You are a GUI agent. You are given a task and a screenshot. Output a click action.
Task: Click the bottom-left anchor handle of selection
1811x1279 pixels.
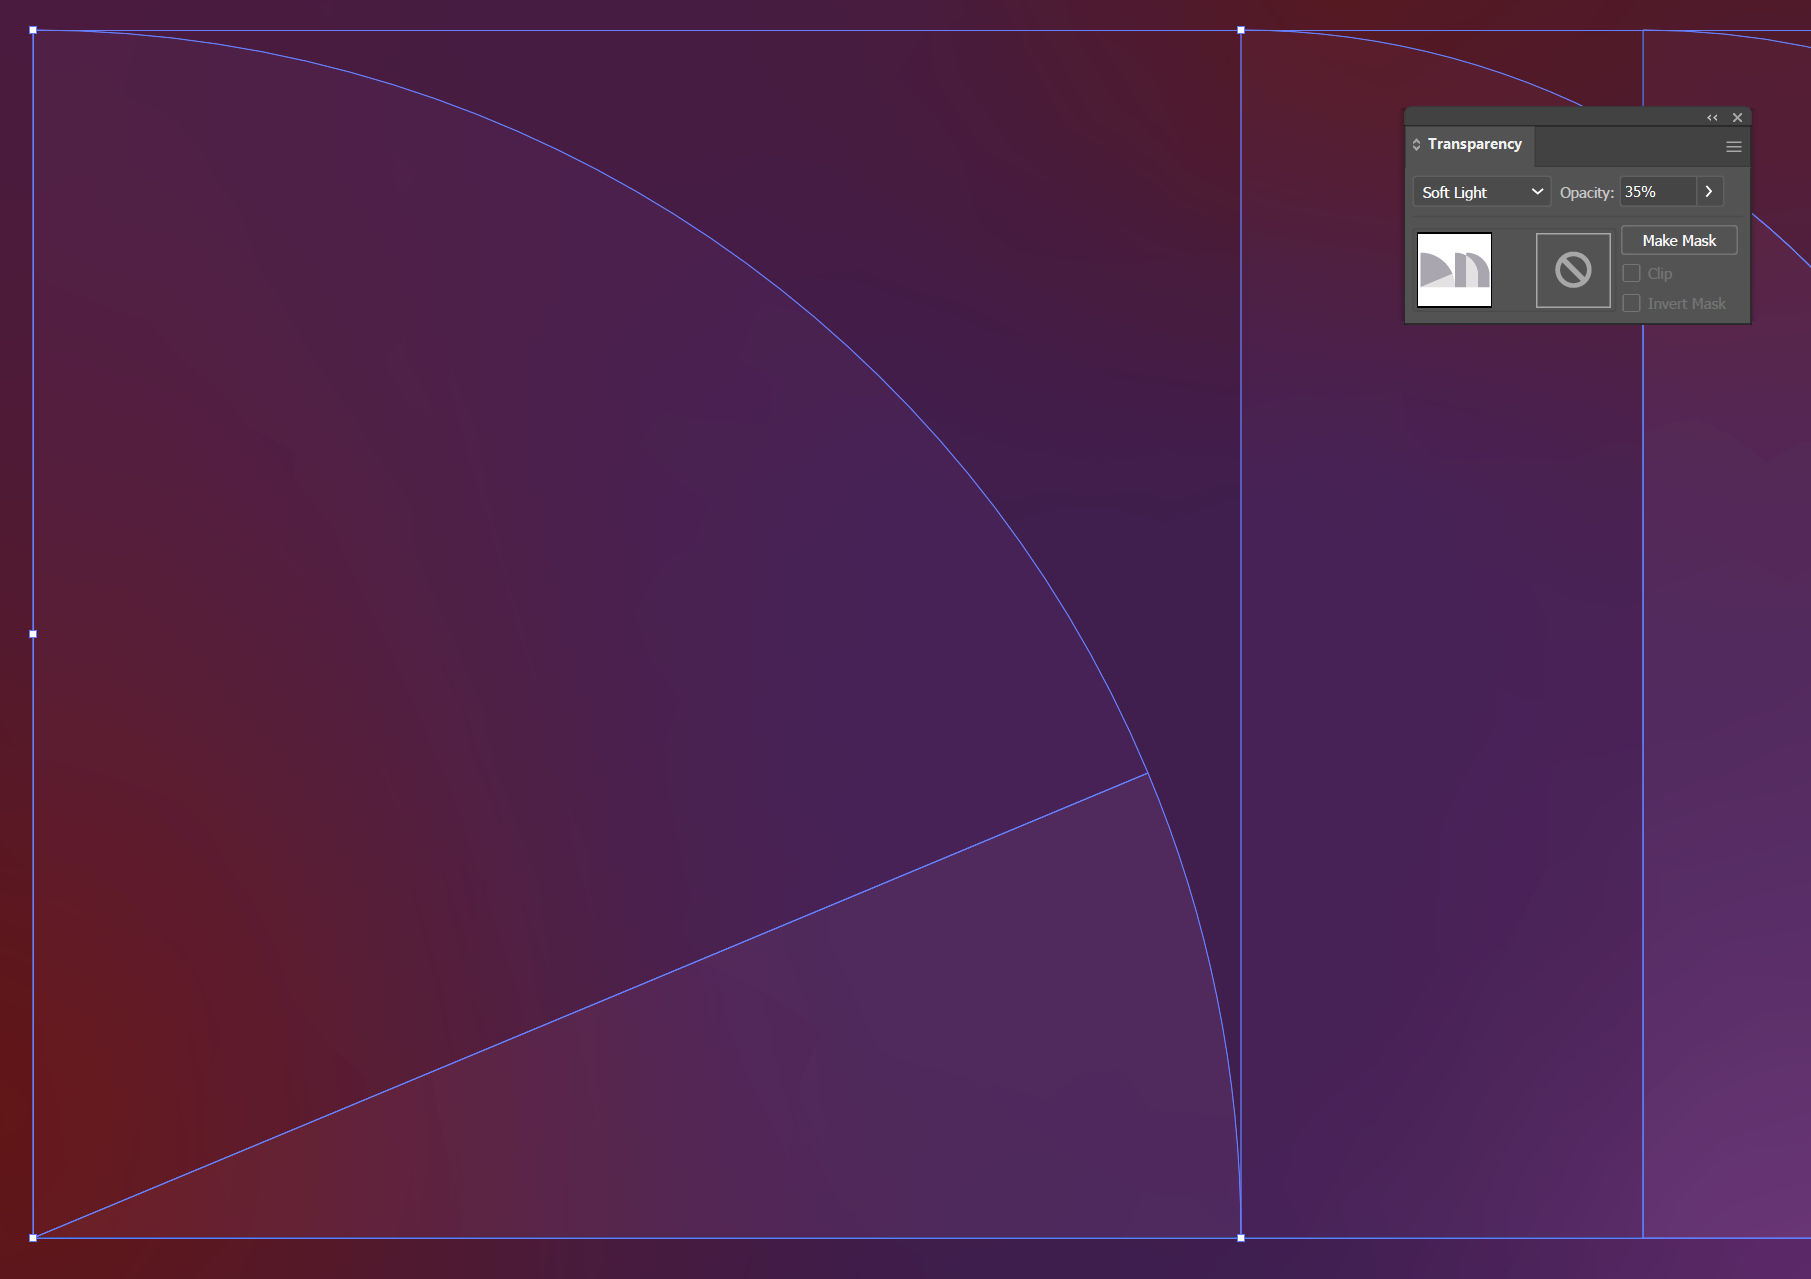click(x=33, y=1238)
